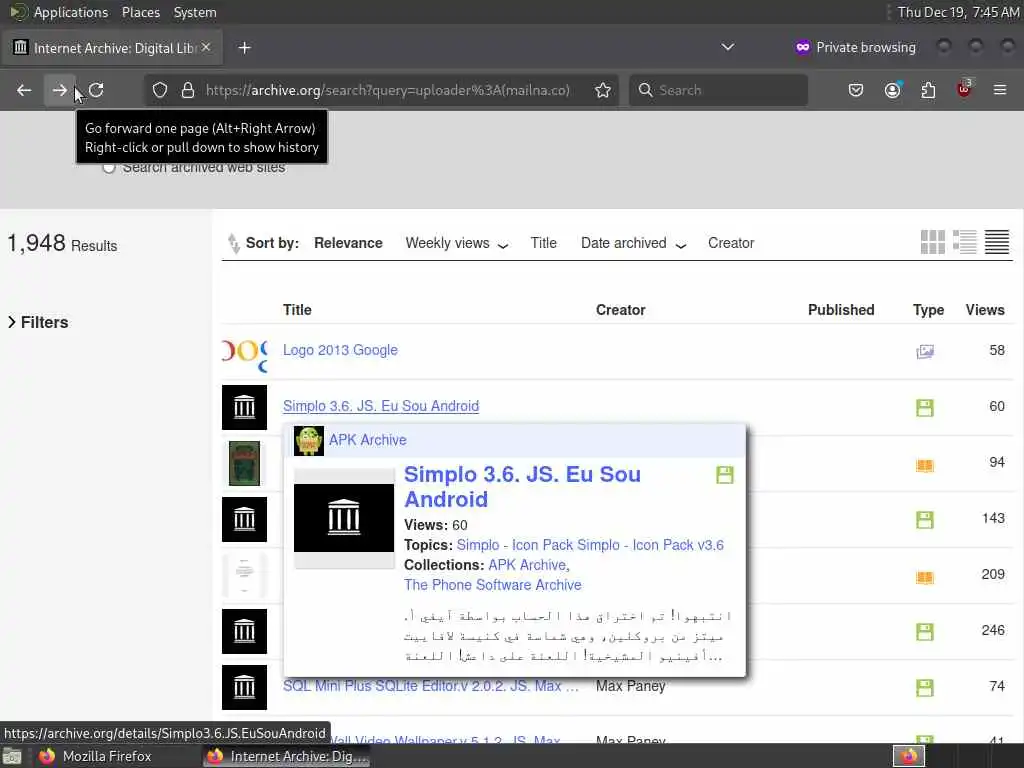Toggle sort direction arrows icon
This screenshot has height=768, width=1024.
coord(233,243)
